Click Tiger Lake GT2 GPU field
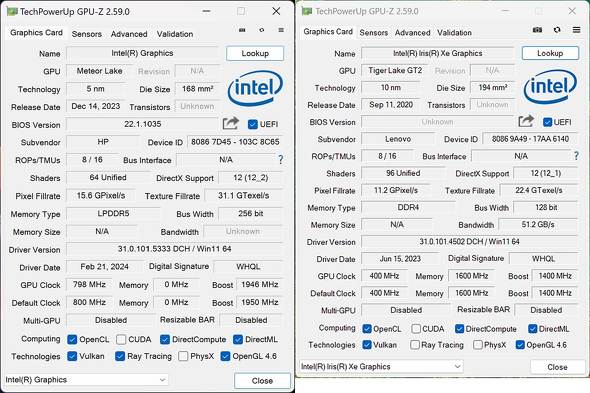This screenshot has width=590, height=393. [395, 70]
